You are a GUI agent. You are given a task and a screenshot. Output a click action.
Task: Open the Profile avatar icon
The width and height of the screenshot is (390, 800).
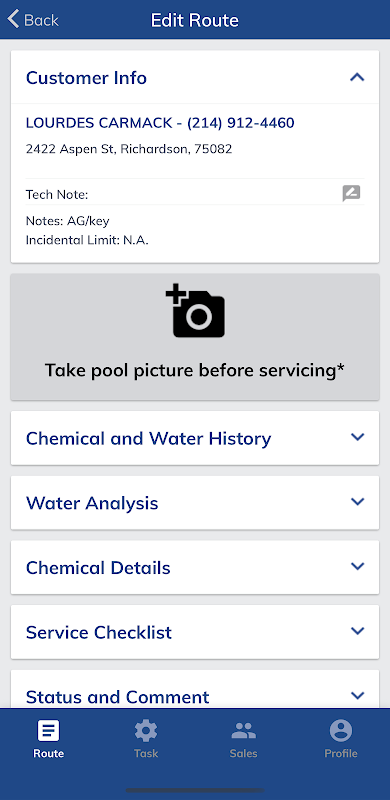[x=341, y=731]
